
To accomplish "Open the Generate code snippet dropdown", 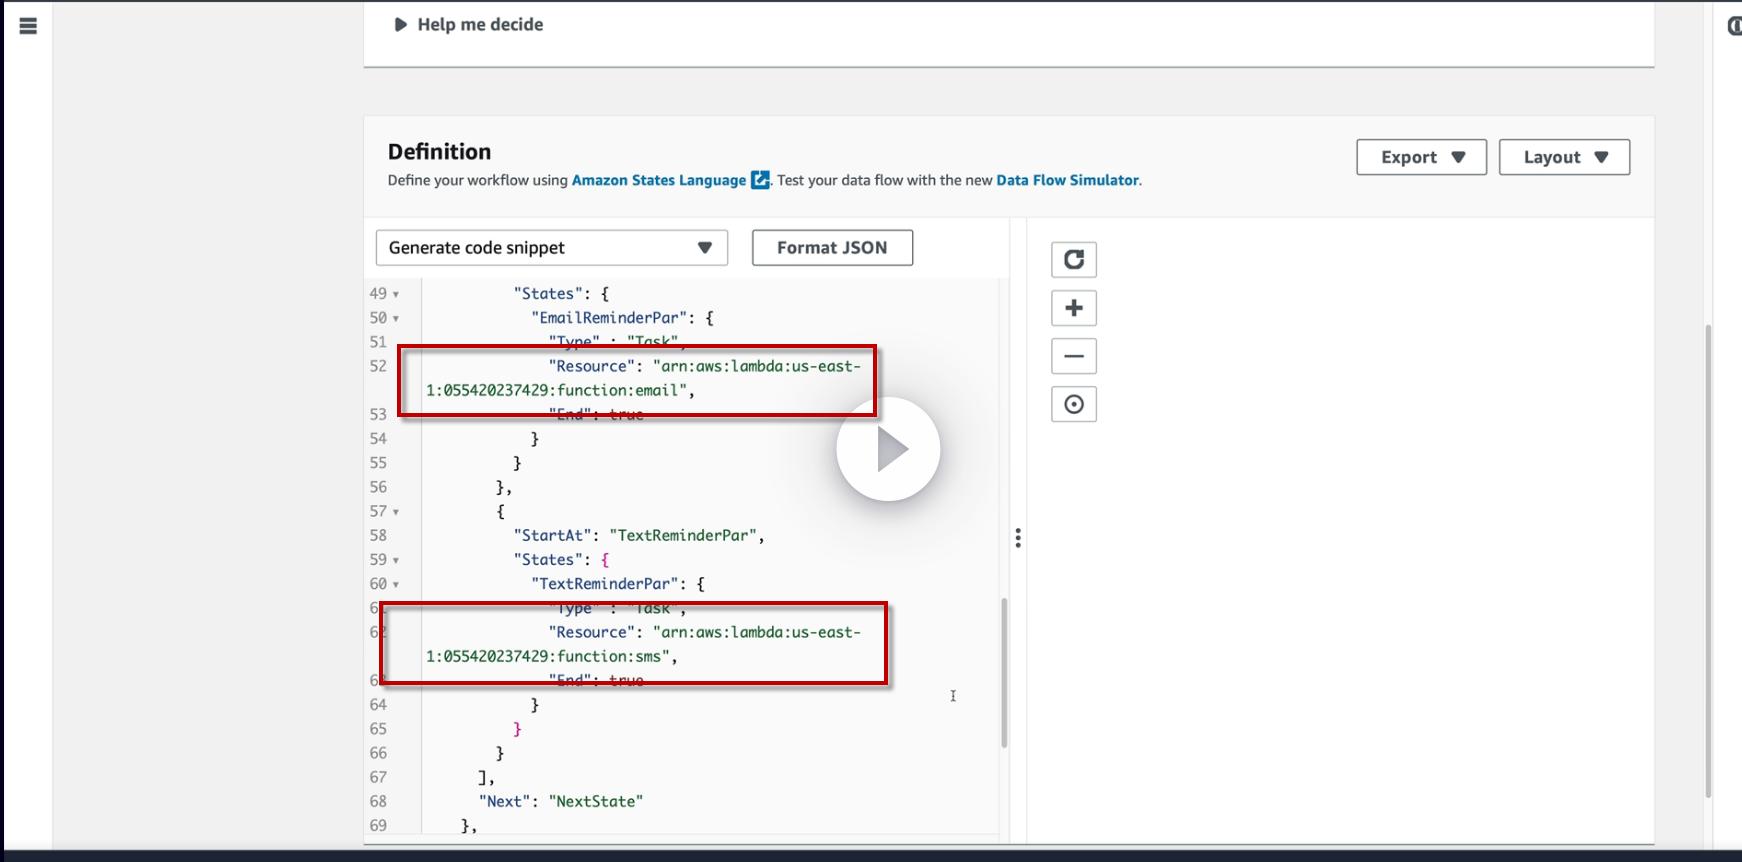I will click(551, 248).
